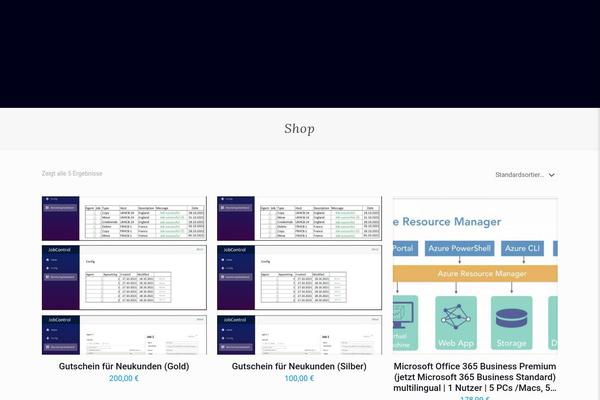Select the Shop page heading
Image resolution: width=600 pixels, height=400 pixels.
(300, 129)
